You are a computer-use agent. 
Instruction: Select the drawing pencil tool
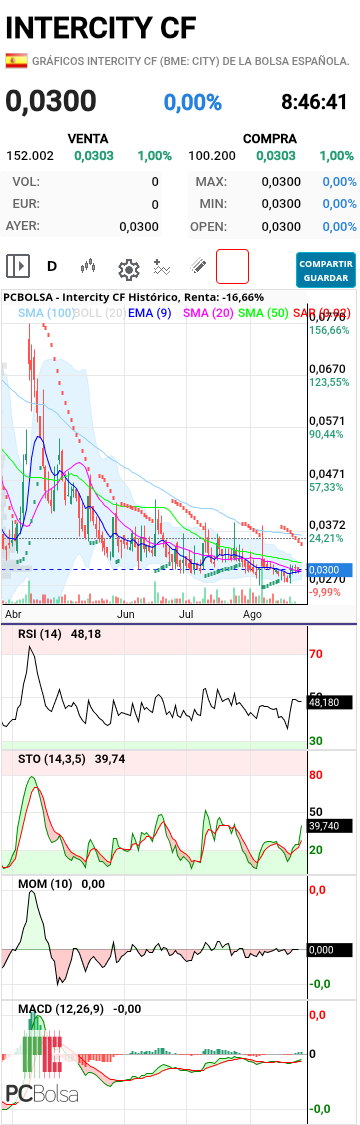point(198,266)
